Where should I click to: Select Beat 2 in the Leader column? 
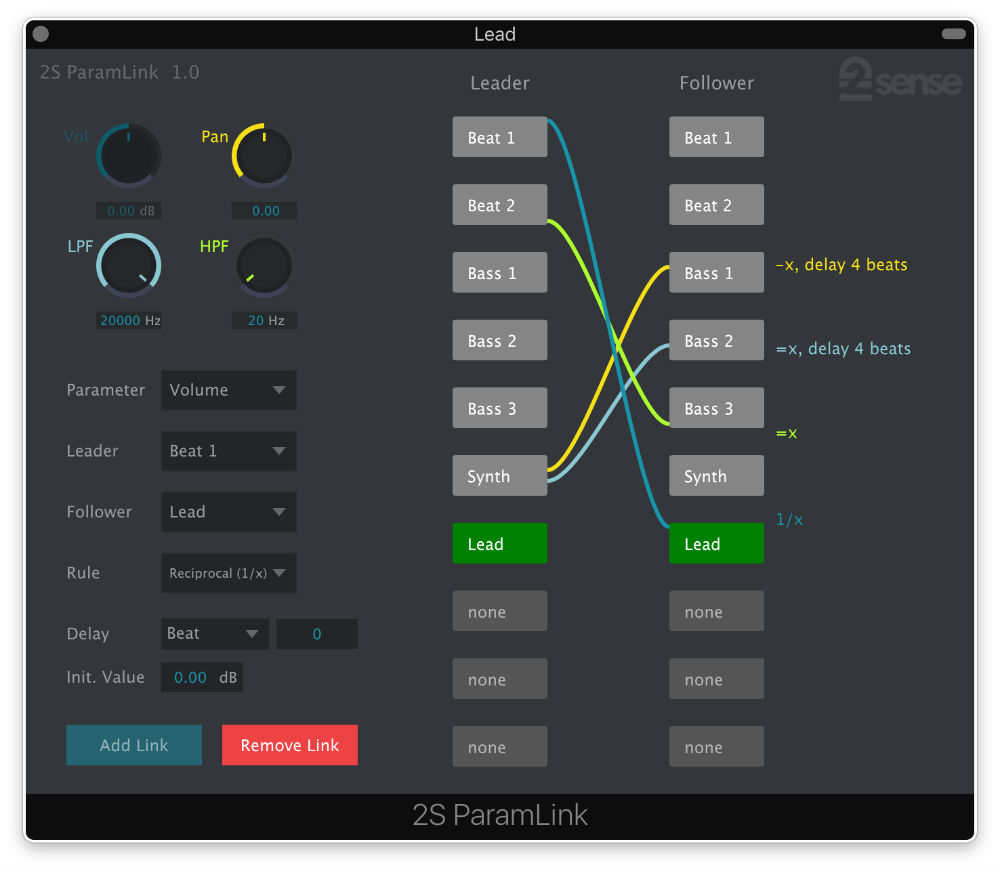pyautogui.click(x=500, y=205)
